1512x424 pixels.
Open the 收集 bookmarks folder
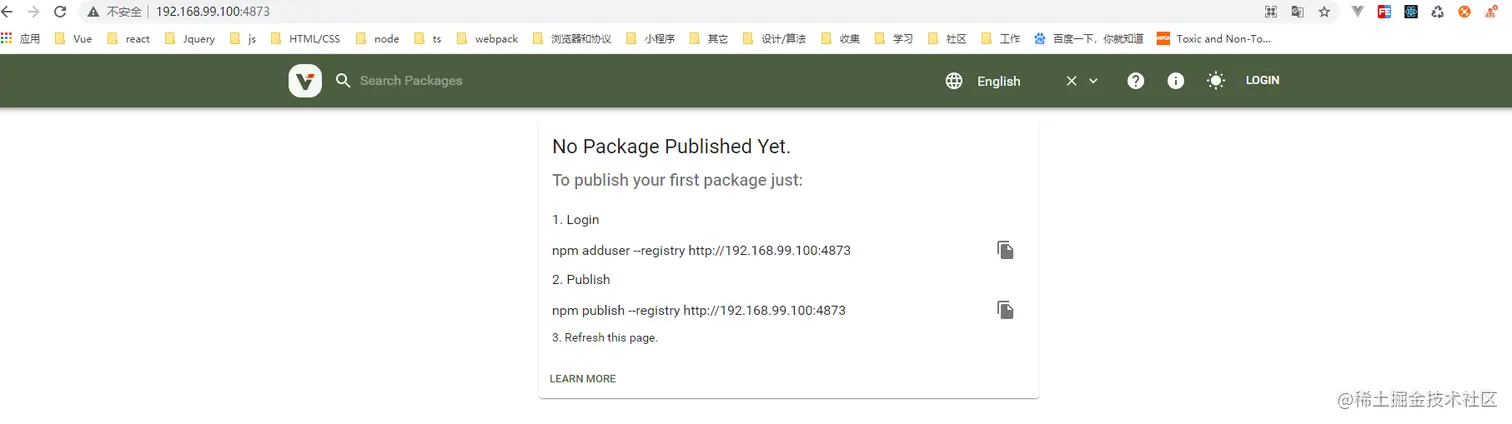tap(840, 39)
